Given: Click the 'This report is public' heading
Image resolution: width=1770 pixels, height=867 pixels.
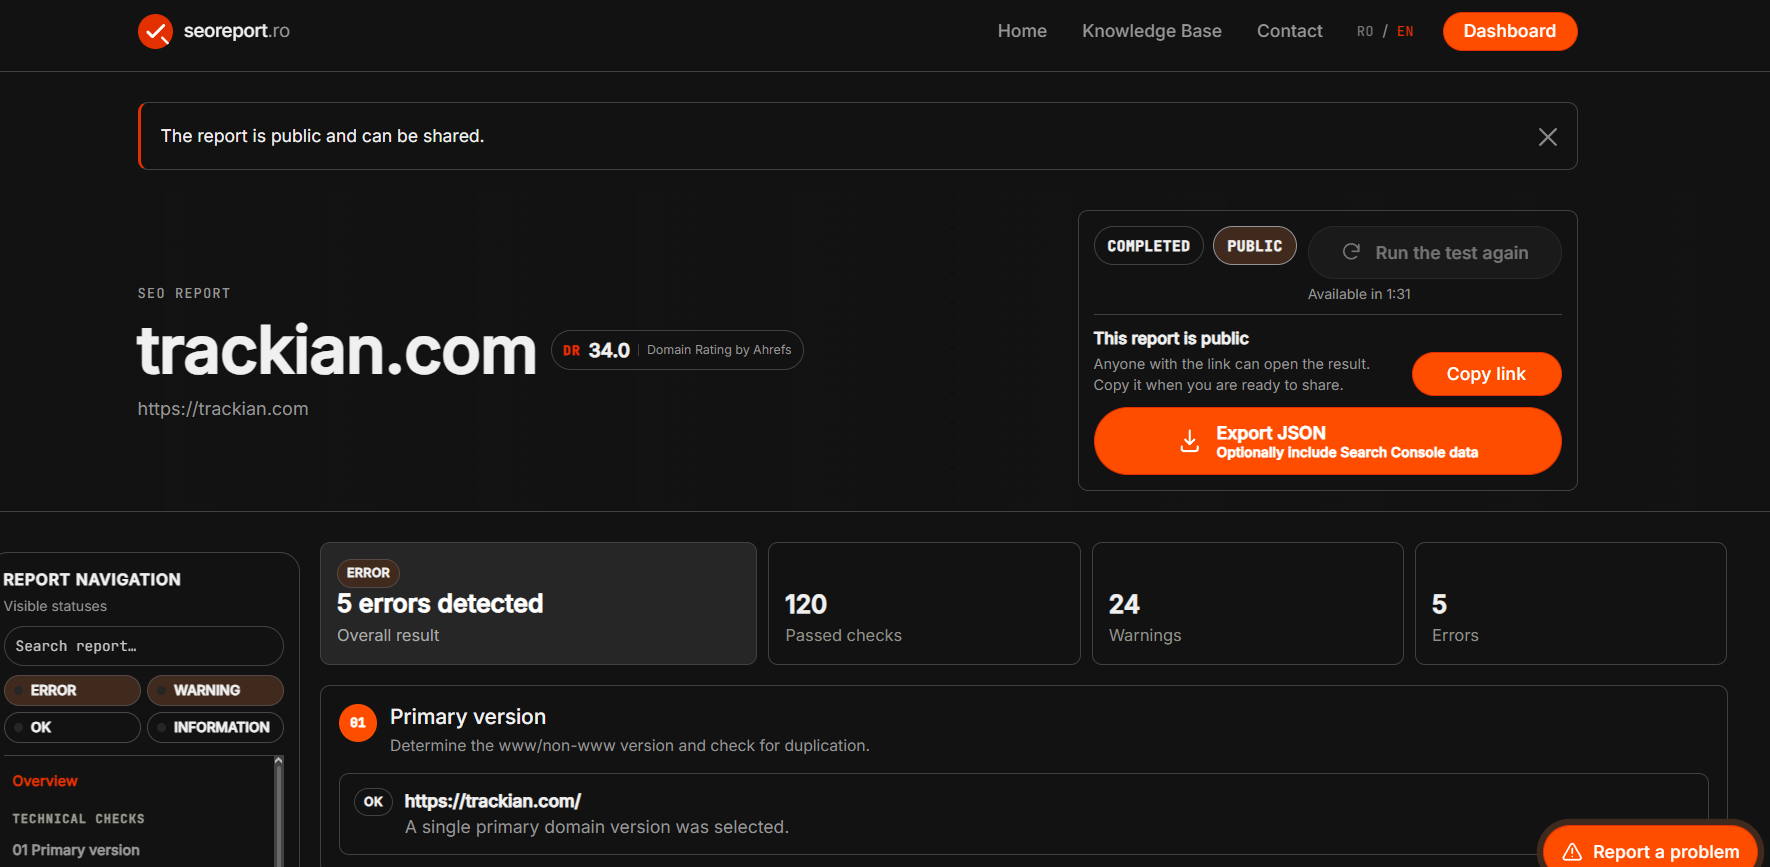Looking at the screenshot, I should [x=1171, y=338].
